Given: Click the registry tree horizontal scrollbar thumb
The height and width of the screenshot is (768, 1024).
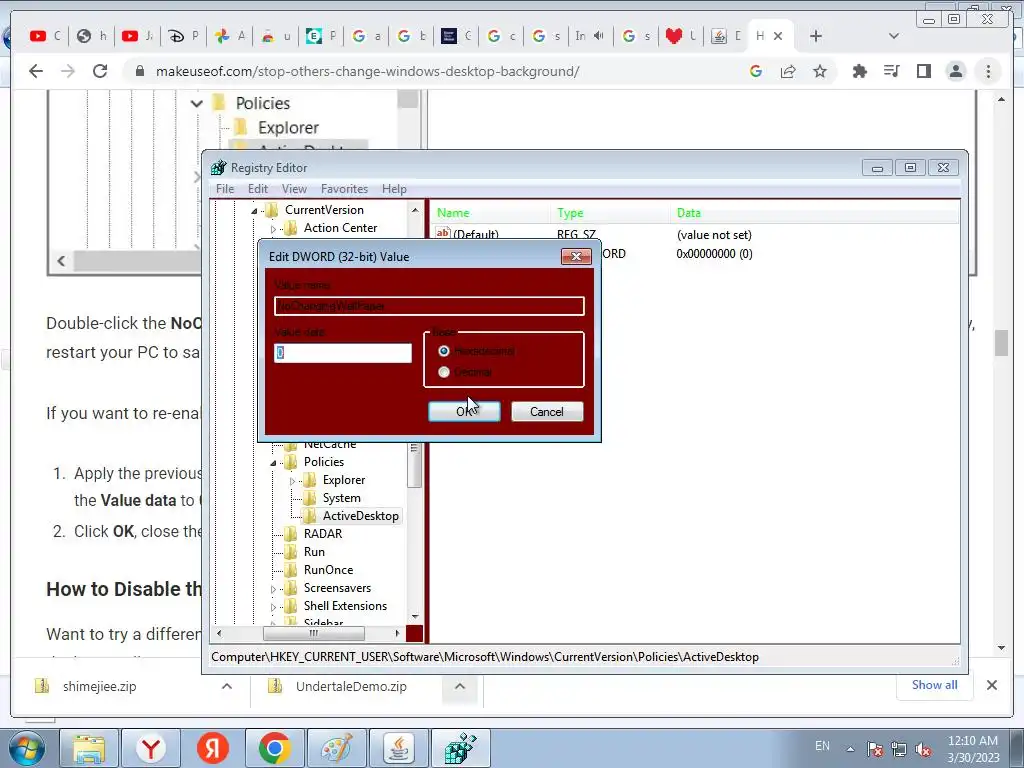Looking at the screenshot, I should 313,633.
